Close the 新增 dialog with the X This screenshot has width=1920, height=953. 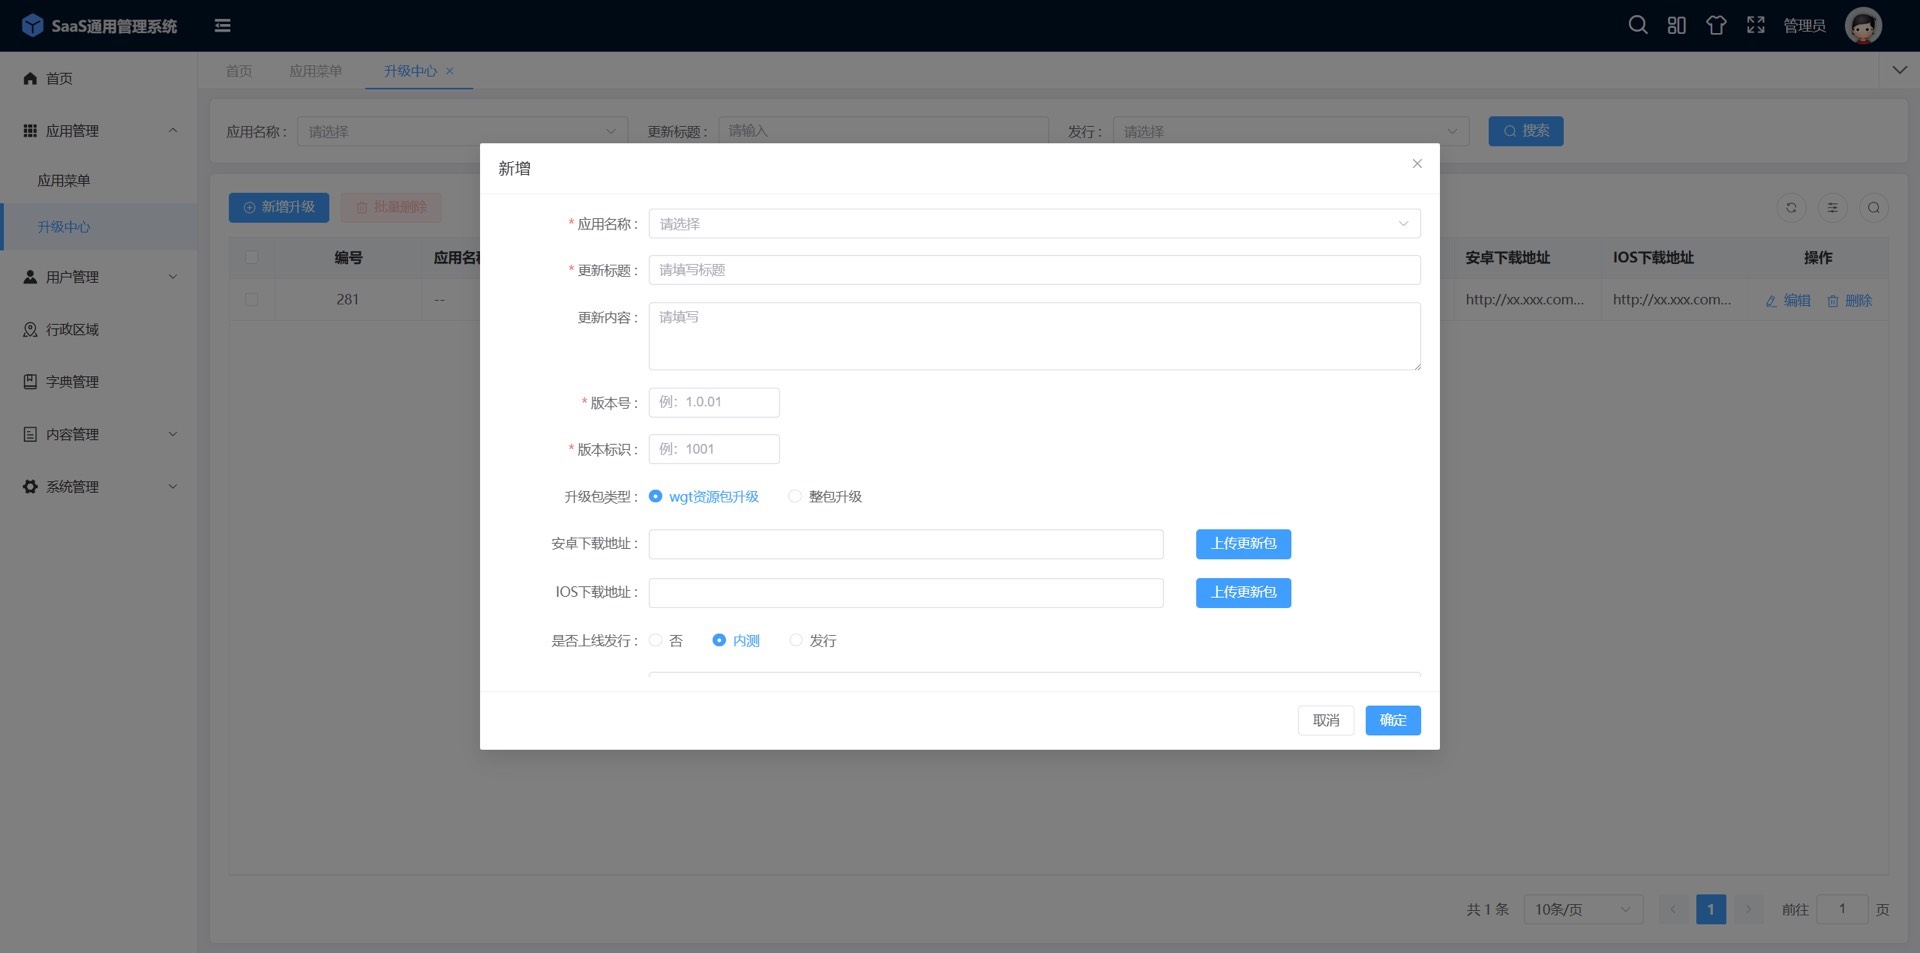pos(1417,164)
